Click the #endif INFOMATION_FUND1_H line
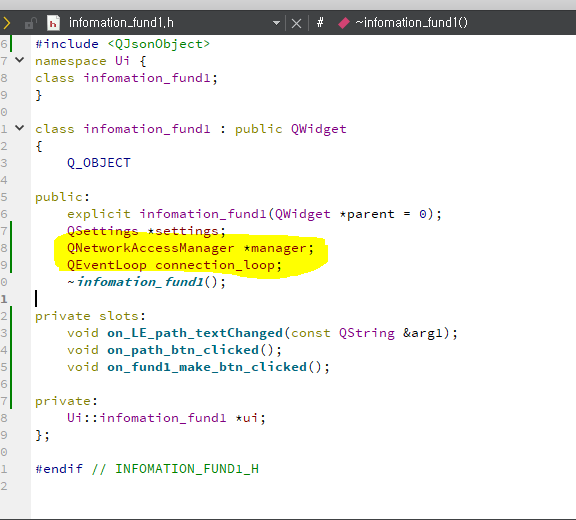This screenshot has height=520, width=576. [x=147, y=469]
